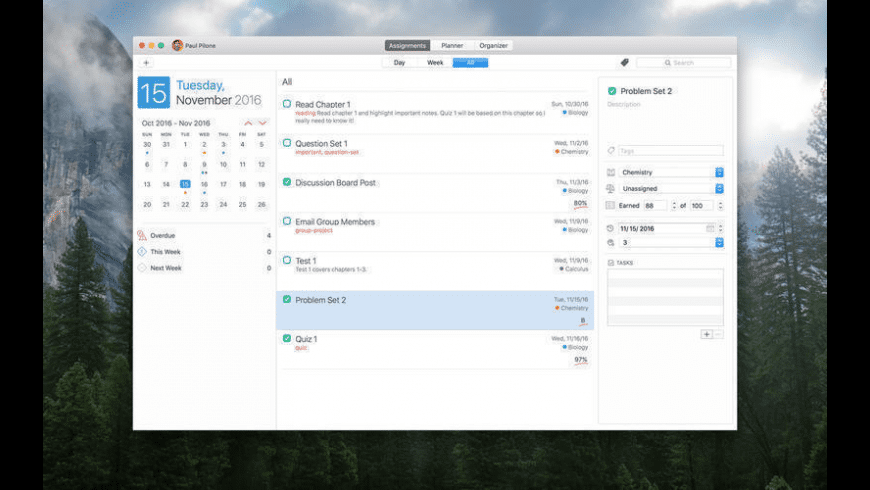Click the This Week diamond icon

[142, 252]
